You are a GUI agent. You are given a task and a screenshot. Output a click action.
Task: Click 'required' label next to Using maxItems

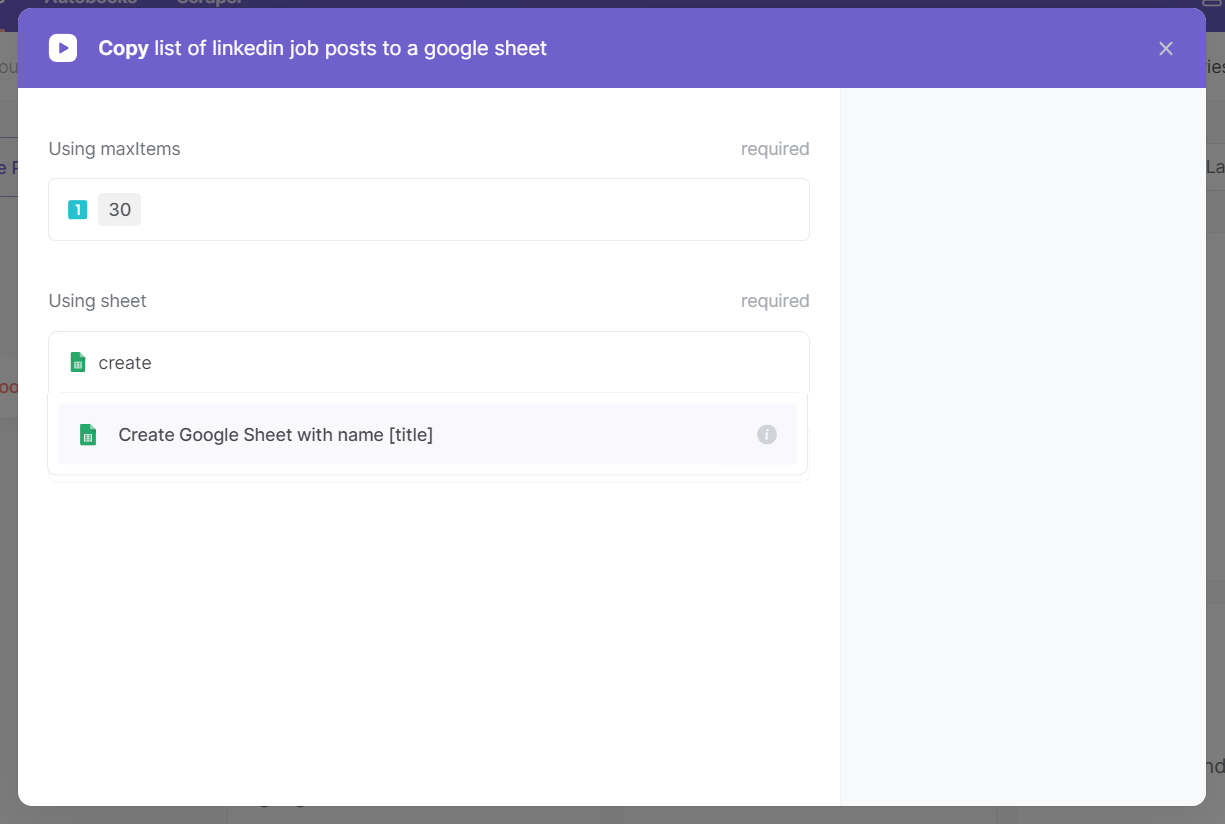(x=774, y=149)
